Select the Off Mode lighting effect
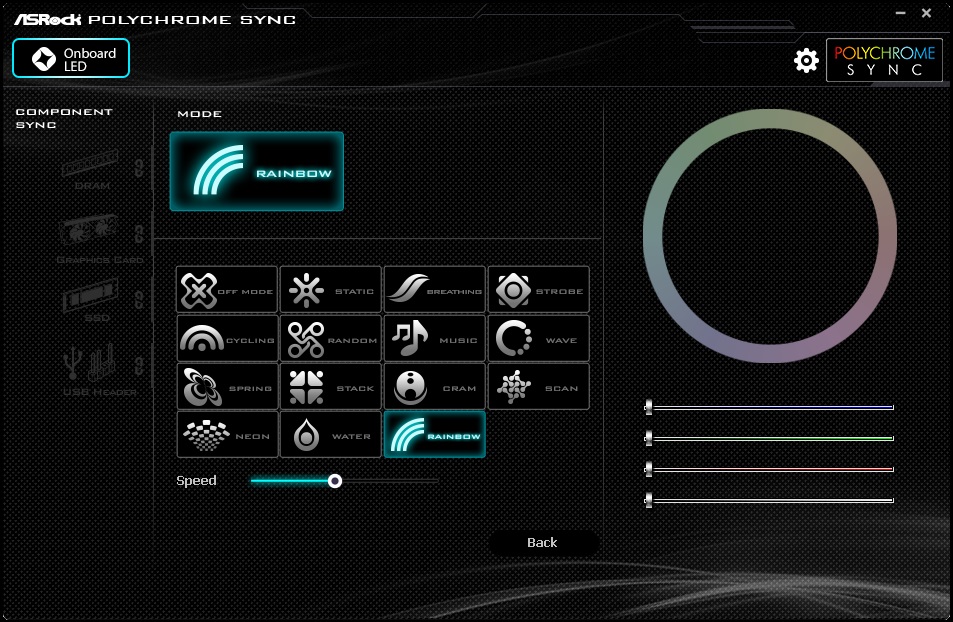 227,289
